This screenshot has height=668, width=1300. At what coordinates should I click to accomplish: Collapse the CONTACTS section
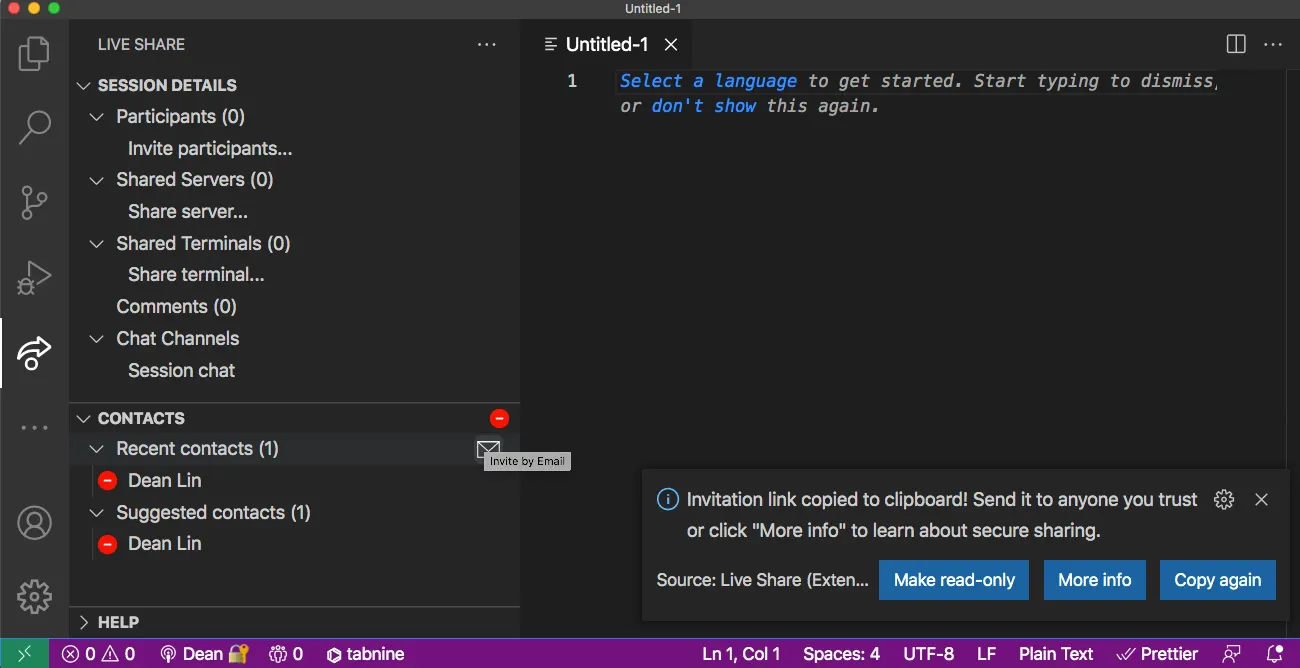coord(83,418)
